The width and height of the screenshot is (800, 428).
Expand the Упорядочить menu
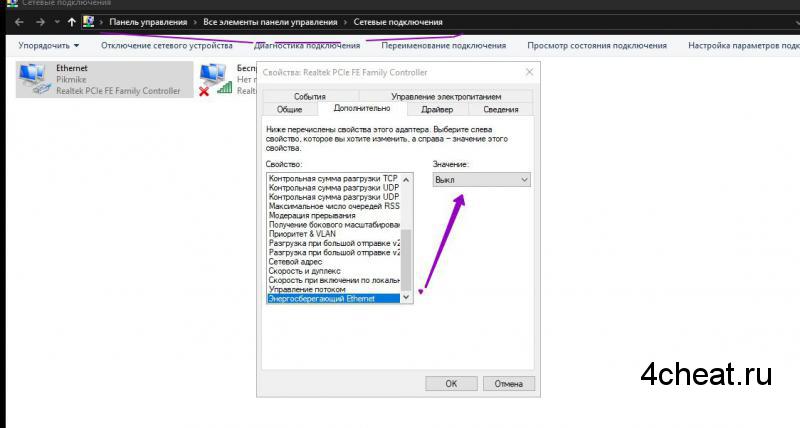[48, 46]
